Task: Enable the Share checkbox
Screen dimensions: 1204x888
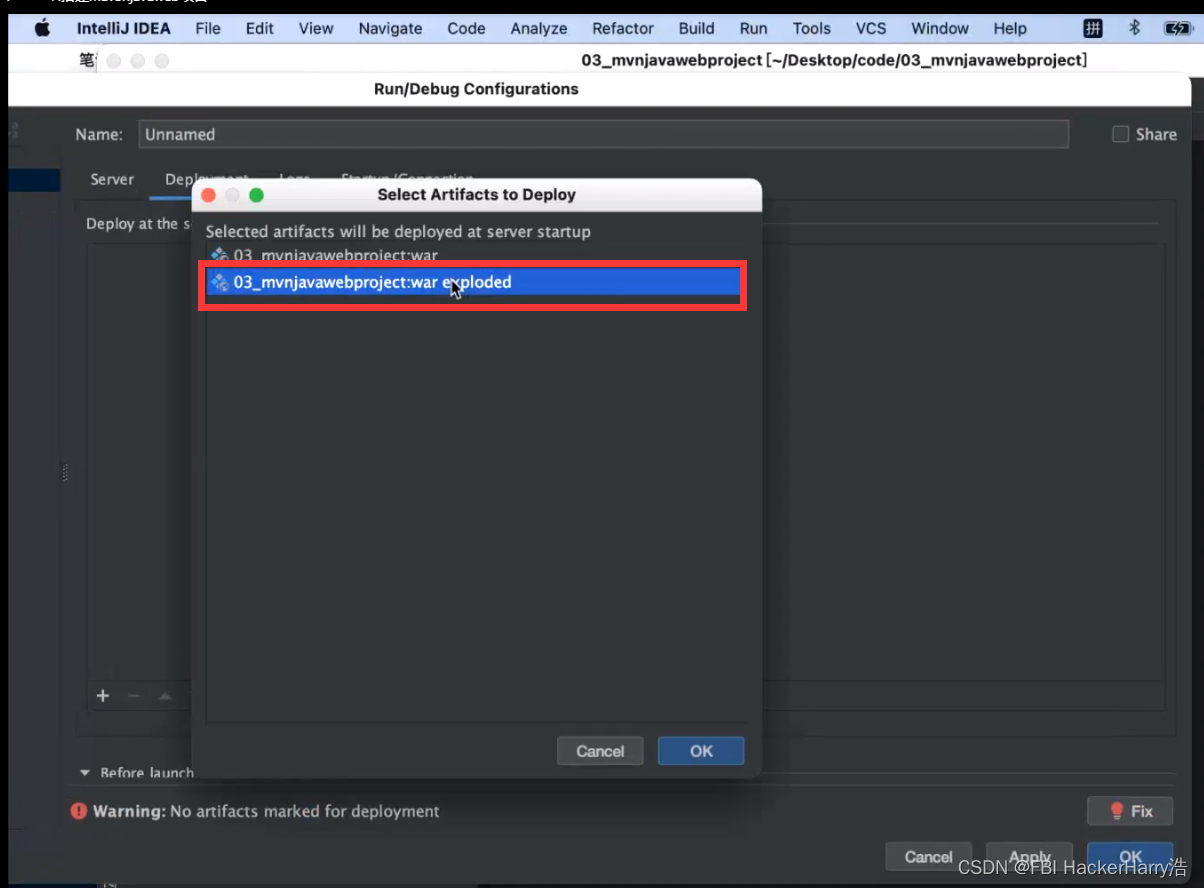Action: point(1121,134)
